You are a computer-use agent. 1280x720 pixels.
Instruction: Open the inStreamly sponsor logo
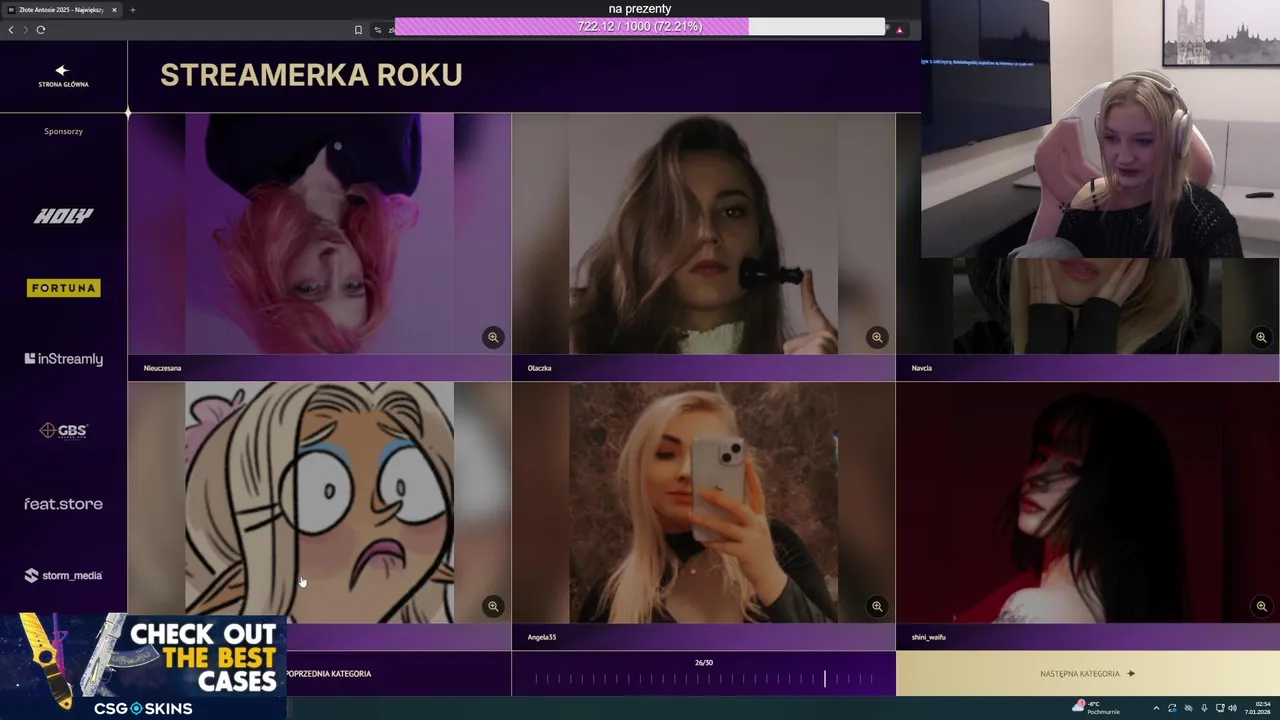pos(63,359)
